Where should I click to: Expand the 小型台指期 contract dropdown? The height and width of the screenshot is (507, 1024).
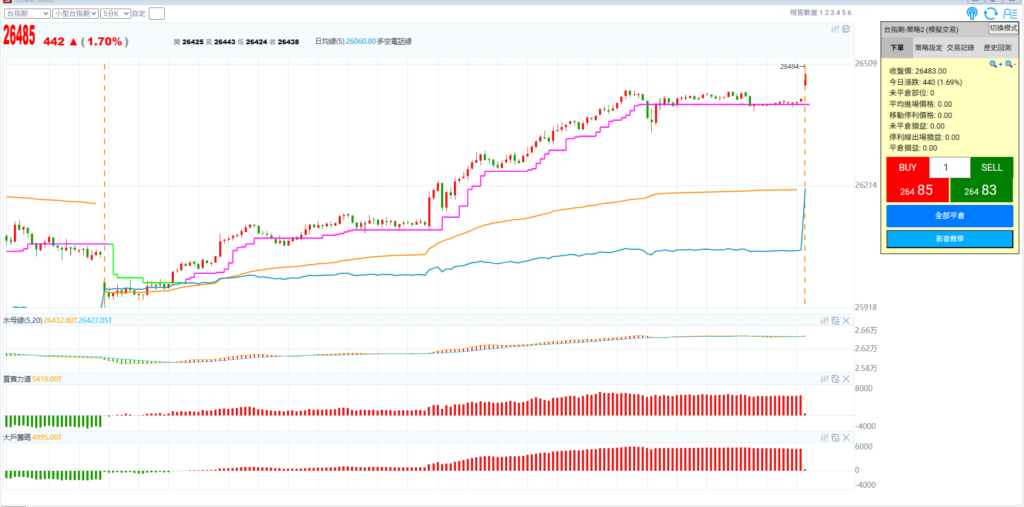tap(77, 13)
